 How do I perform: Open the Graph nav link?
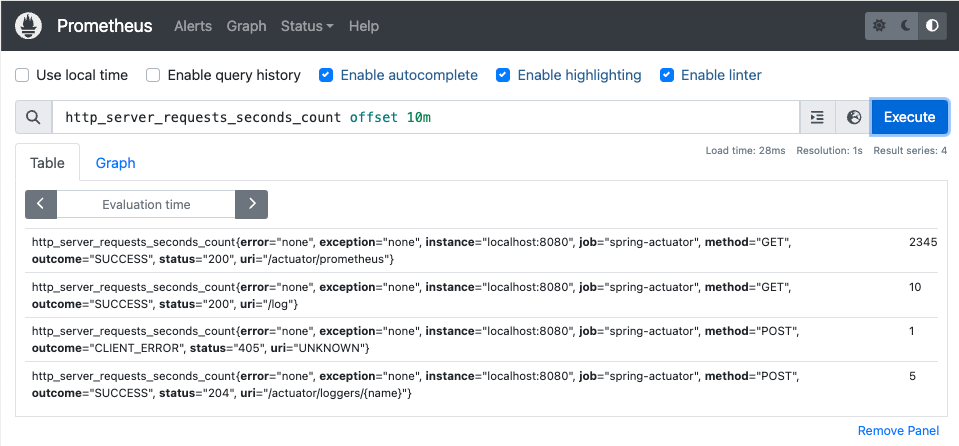click(246, 26)
